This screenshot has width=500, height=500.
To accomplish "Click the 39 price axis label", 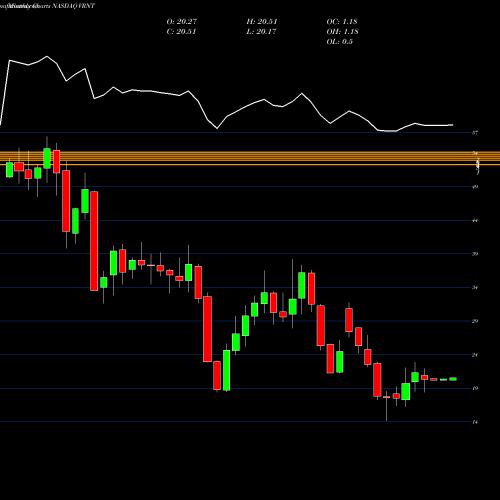I will (475, 254).
